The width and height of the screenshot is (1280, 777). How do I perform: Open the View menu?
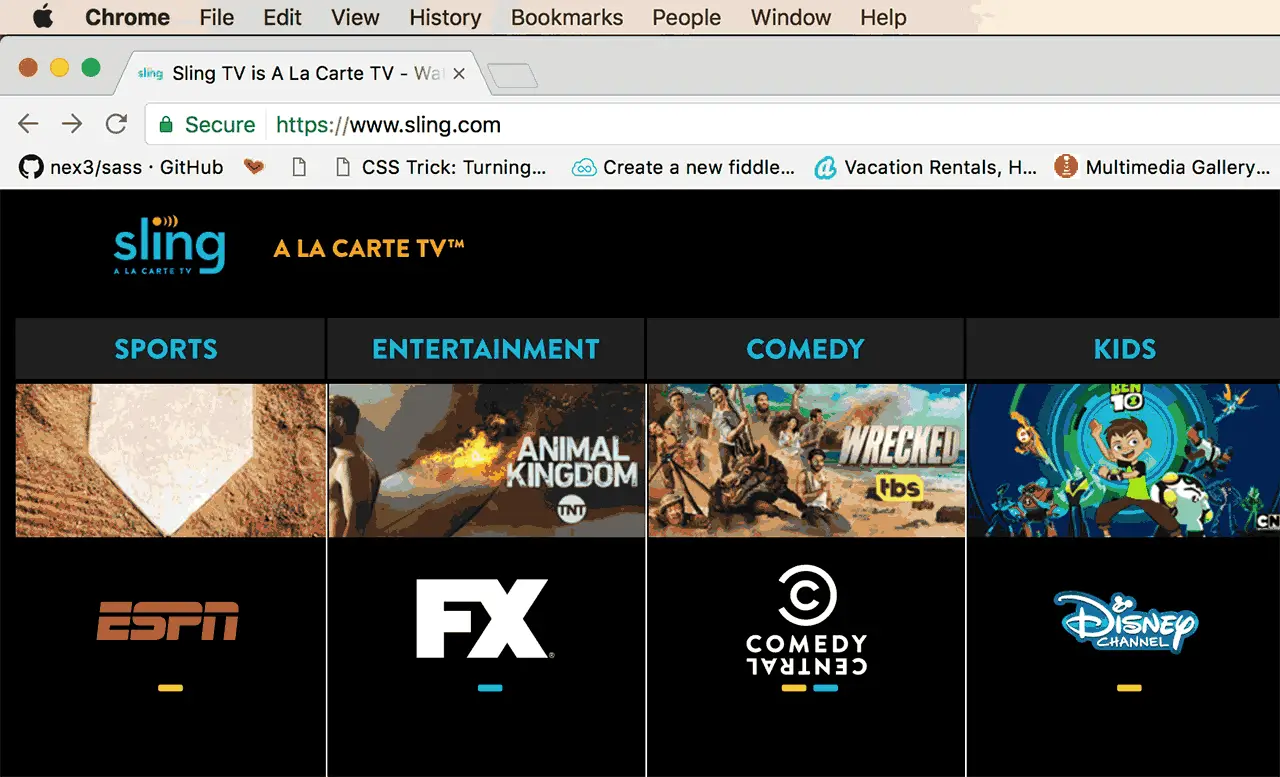click(x=355, y=17)
